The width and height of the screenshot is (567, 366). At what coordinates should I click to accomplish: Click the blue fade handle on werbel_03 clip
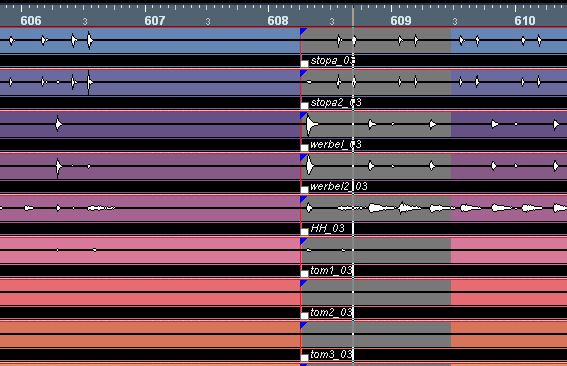[x=303, y=115]
